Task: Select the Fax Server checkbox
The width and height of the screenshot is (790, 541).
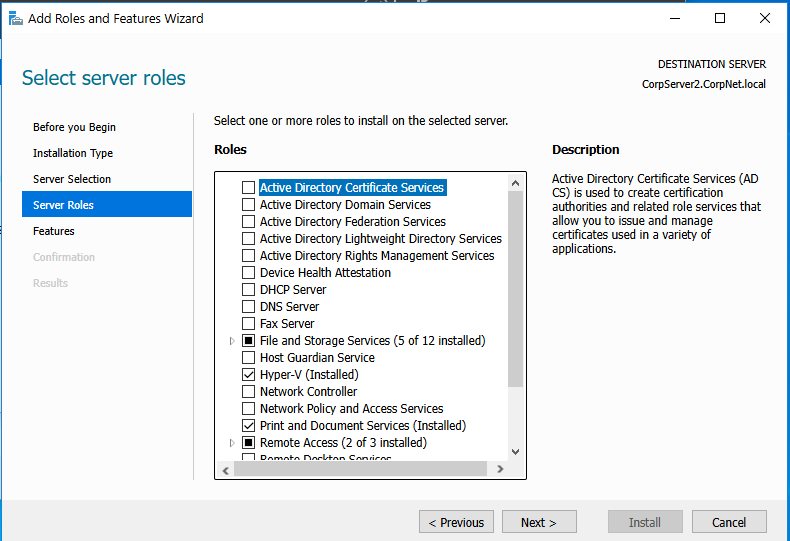Action: coord(249,324)
